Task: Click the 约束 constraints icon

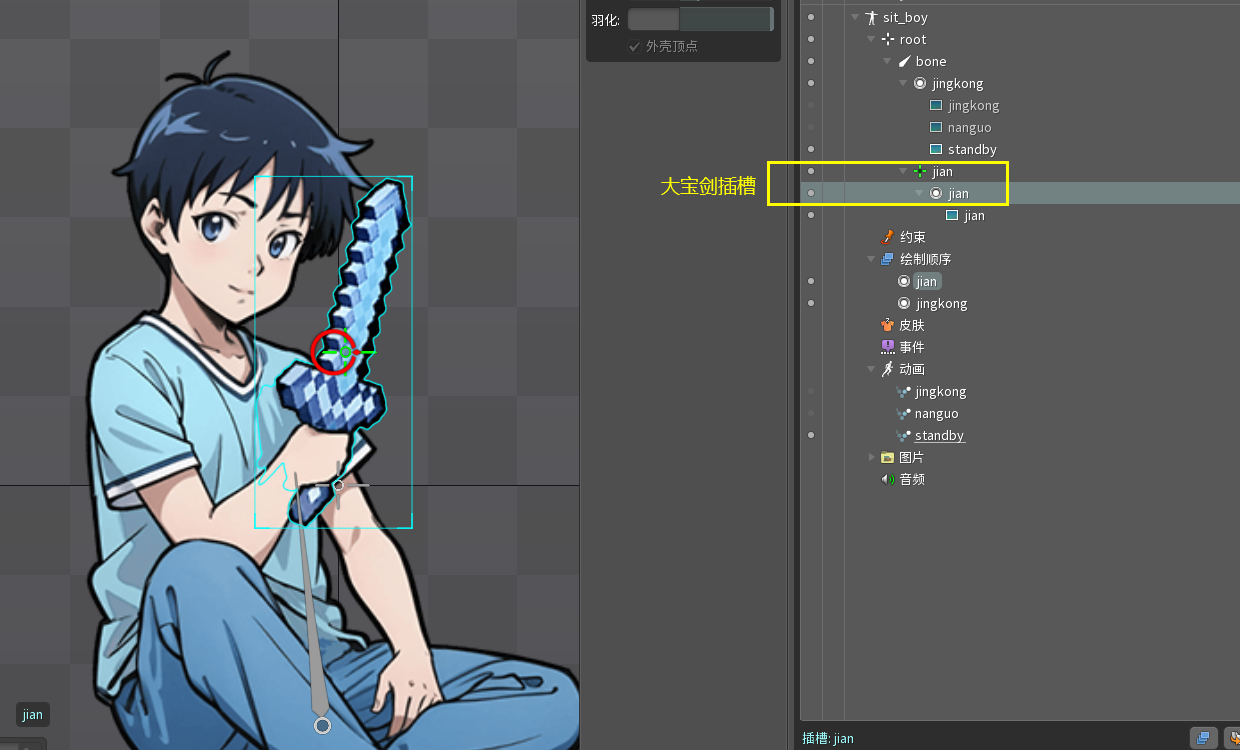Action: point(887,237)
